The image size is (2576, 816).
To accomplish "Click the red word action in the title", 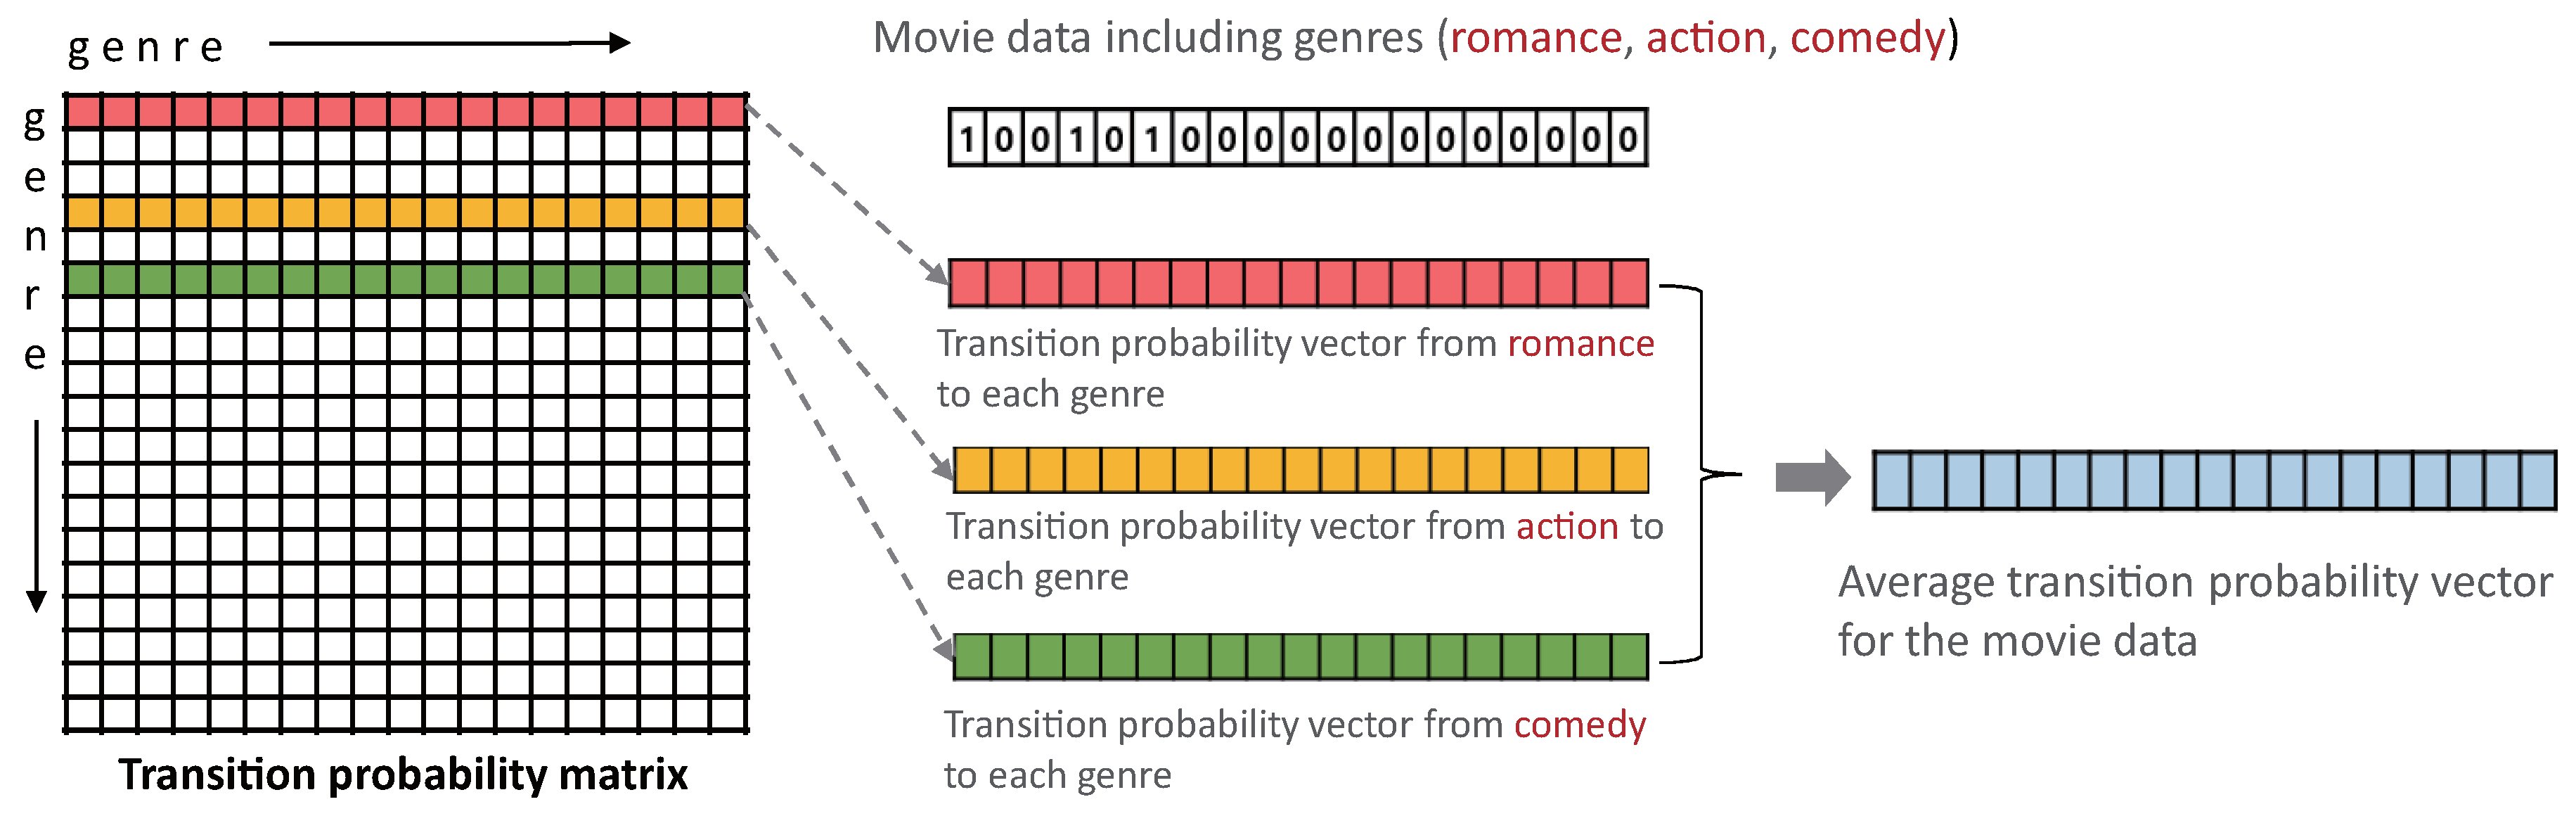I will tap(1706, 38).
